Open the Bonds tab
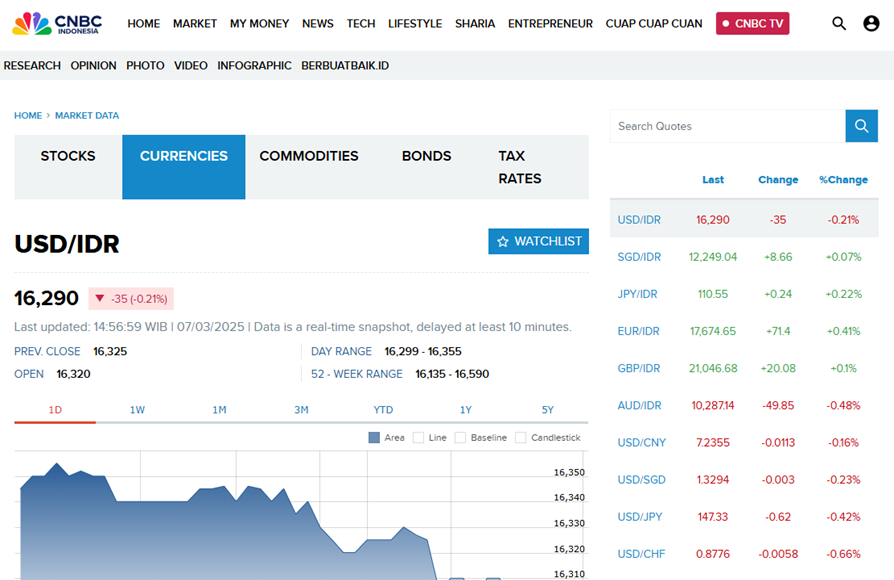The image size is (894, 580). click(426, 156)
